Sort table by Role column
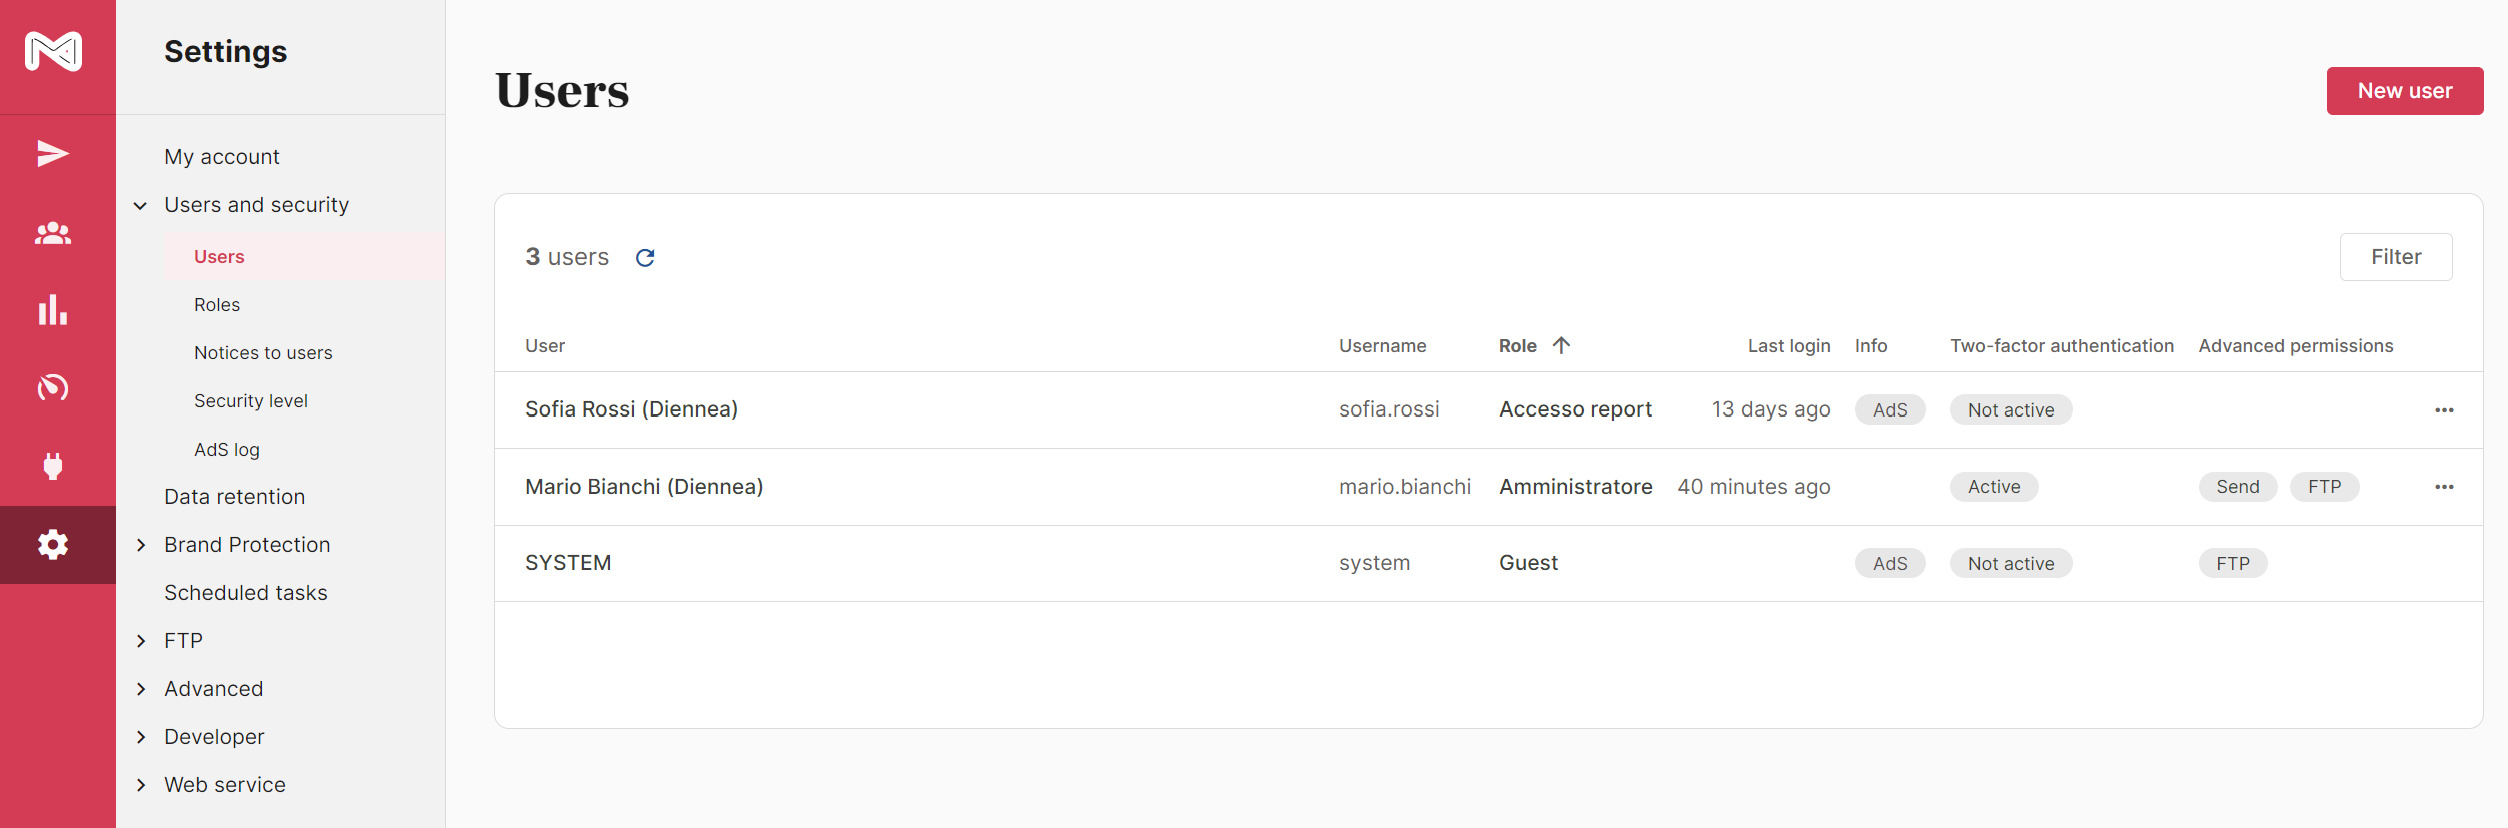Screen dimensions: 2508x828 pos(1518,346)
